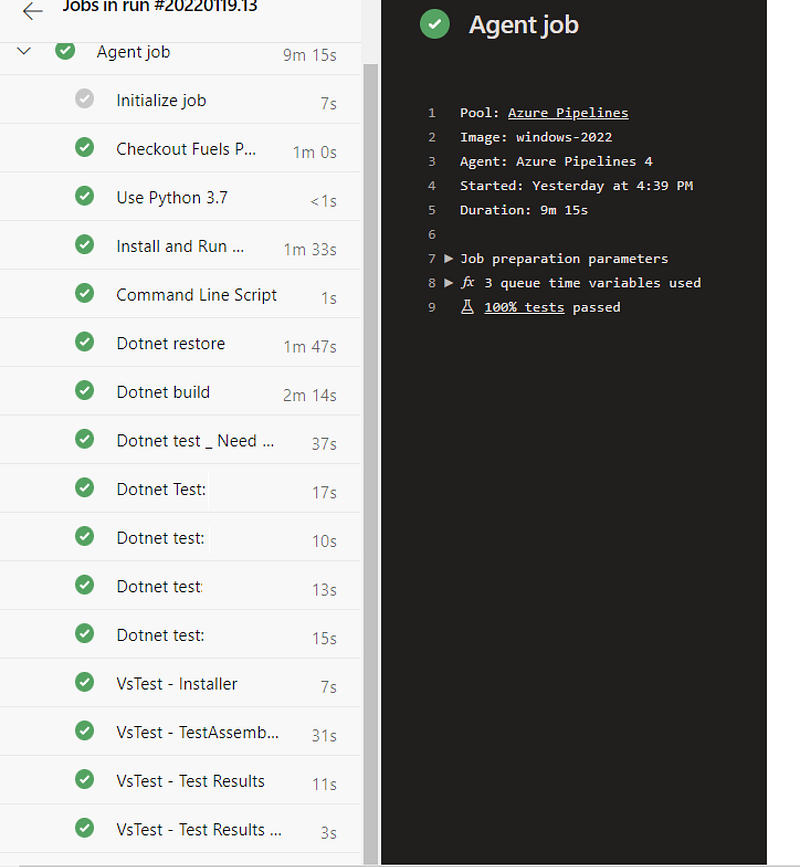This screenshot has width=800, height=867.
Task: Expand Job preparation parameters section
Action: point(449,259)
